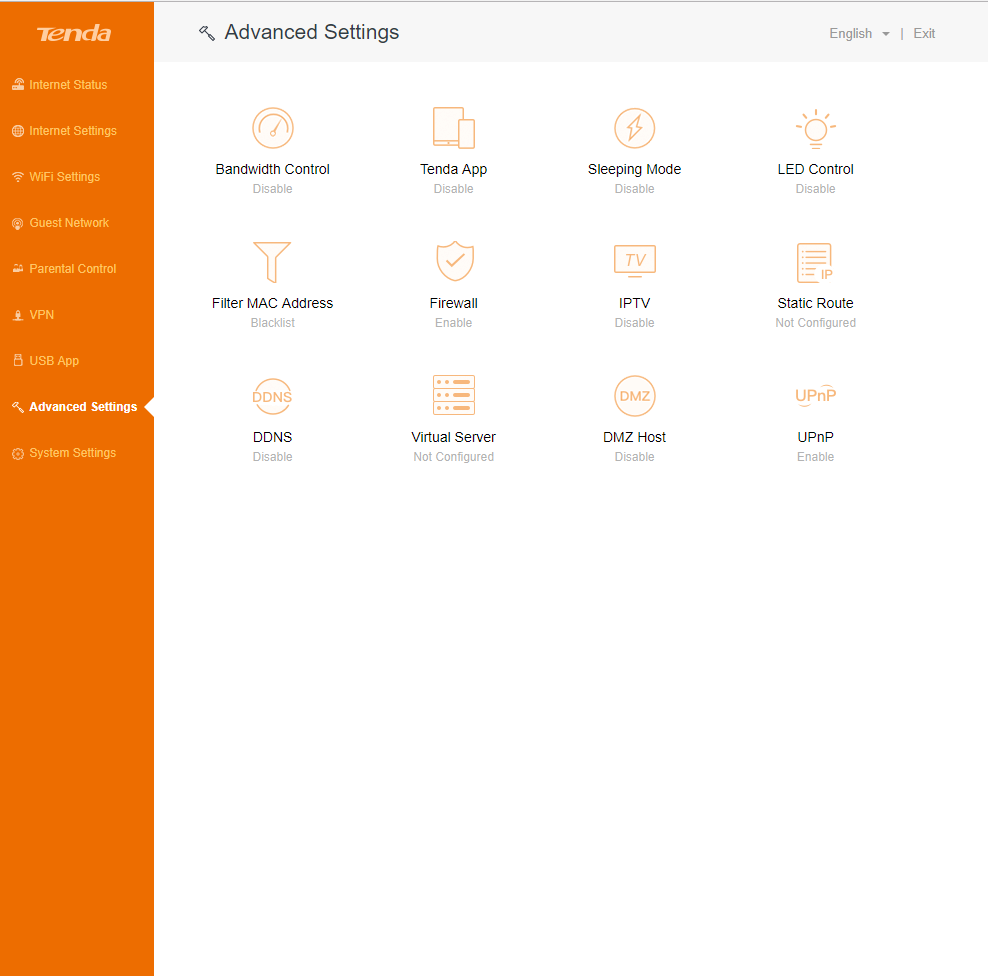
Task: Click the Tenda logo
Action: click(74, 33)
